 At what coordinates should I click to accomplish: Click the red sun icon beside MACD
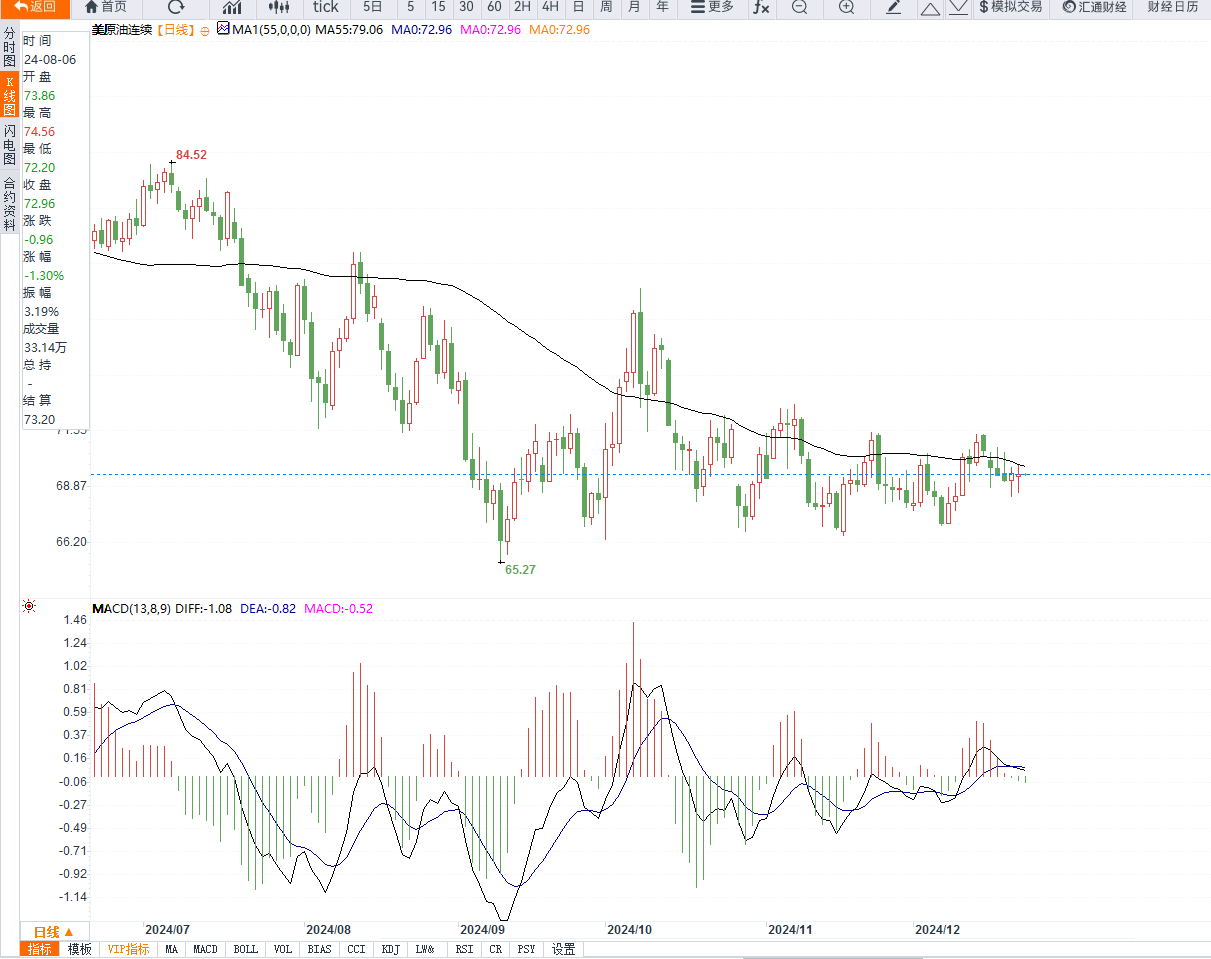coord(29,606)
